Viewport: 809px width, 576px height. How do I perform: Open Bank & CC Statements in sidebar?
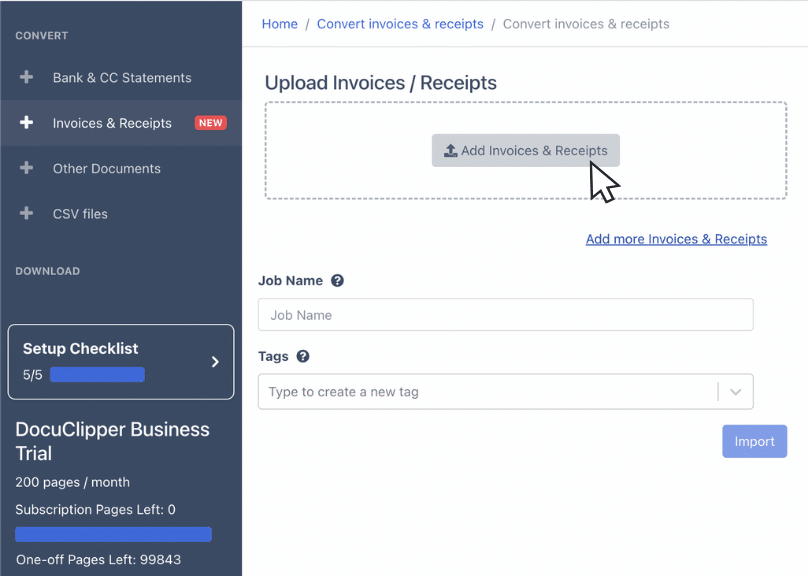(x=122, y=77)
